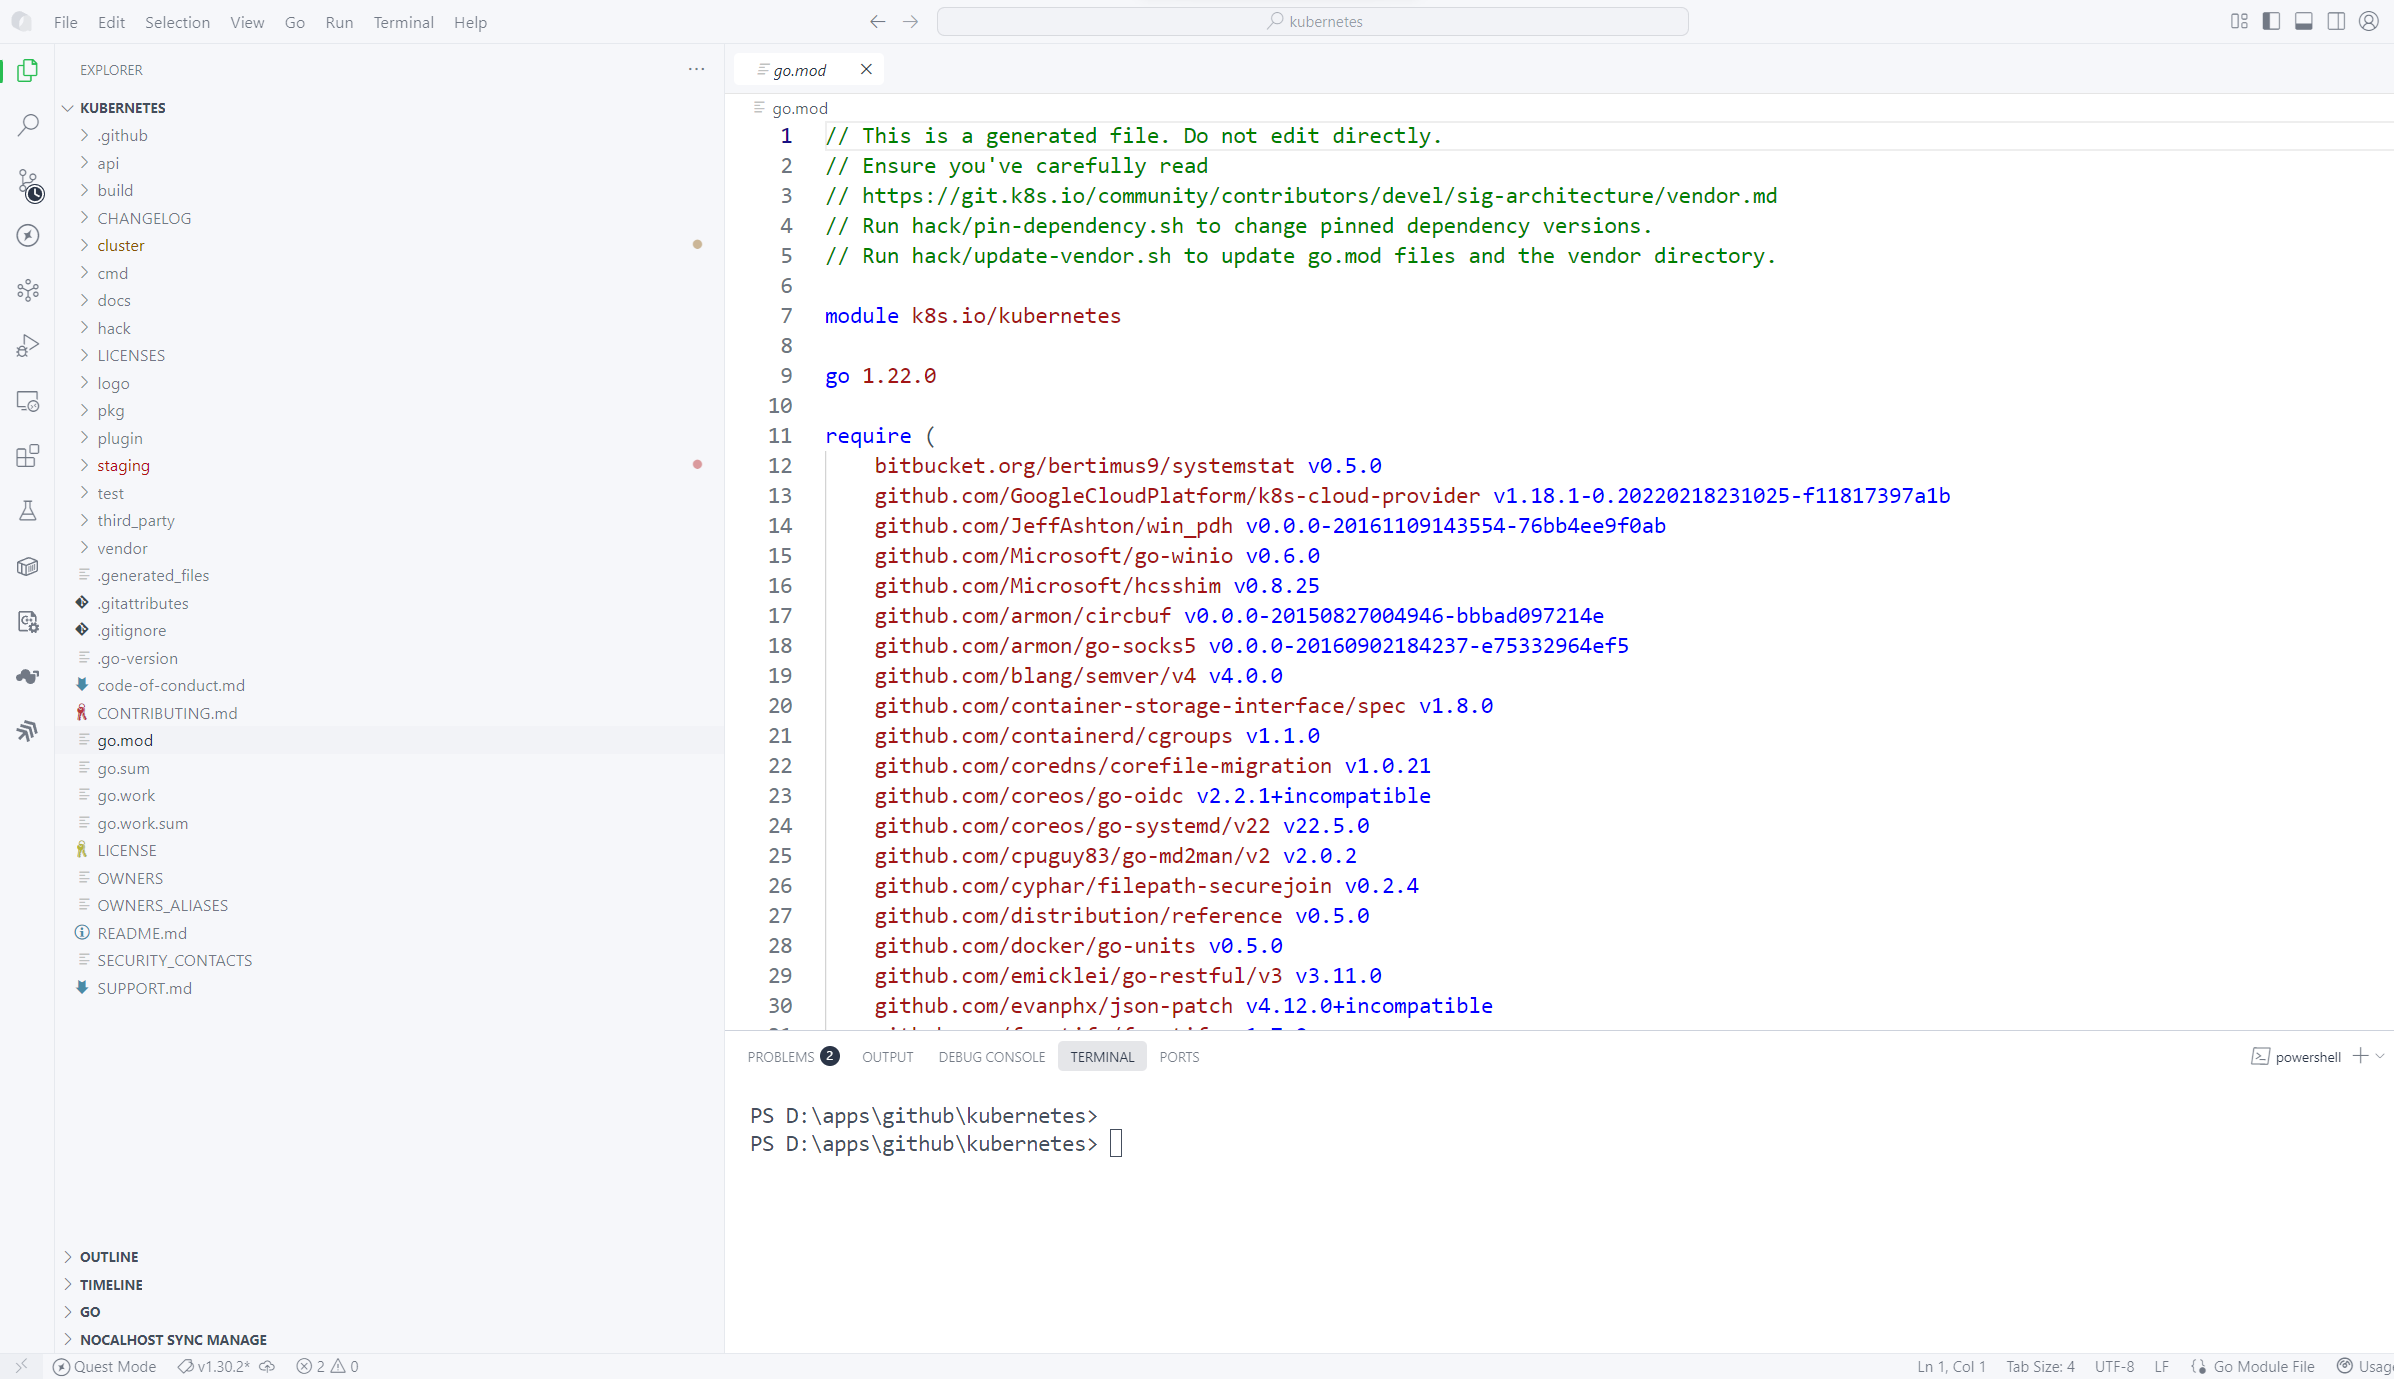Click the Customize Layout icon
2394x1379 pixels.
click(2238, 21)
